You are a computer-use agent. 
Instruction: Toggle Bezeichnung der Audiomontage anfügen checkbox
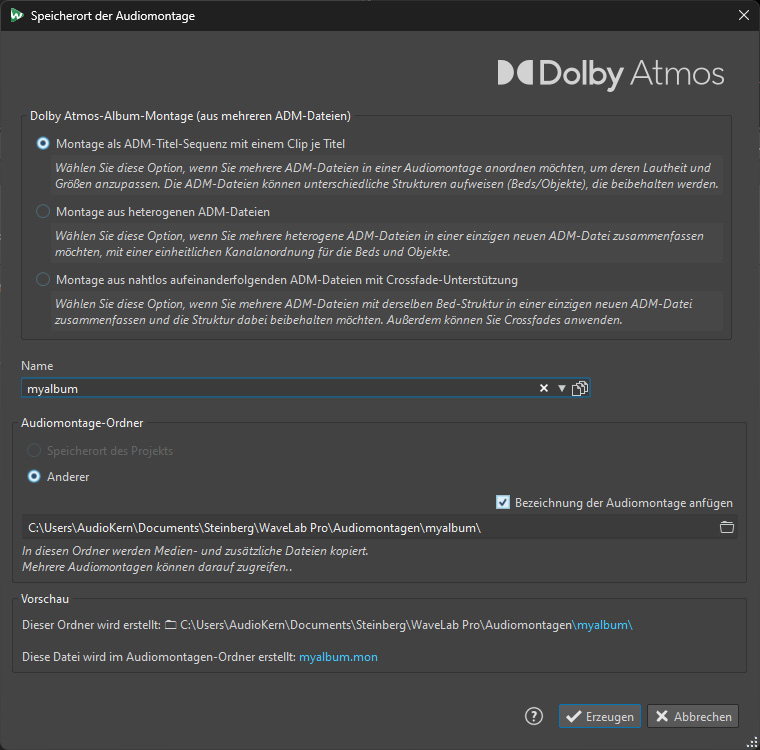click(503, 502)
